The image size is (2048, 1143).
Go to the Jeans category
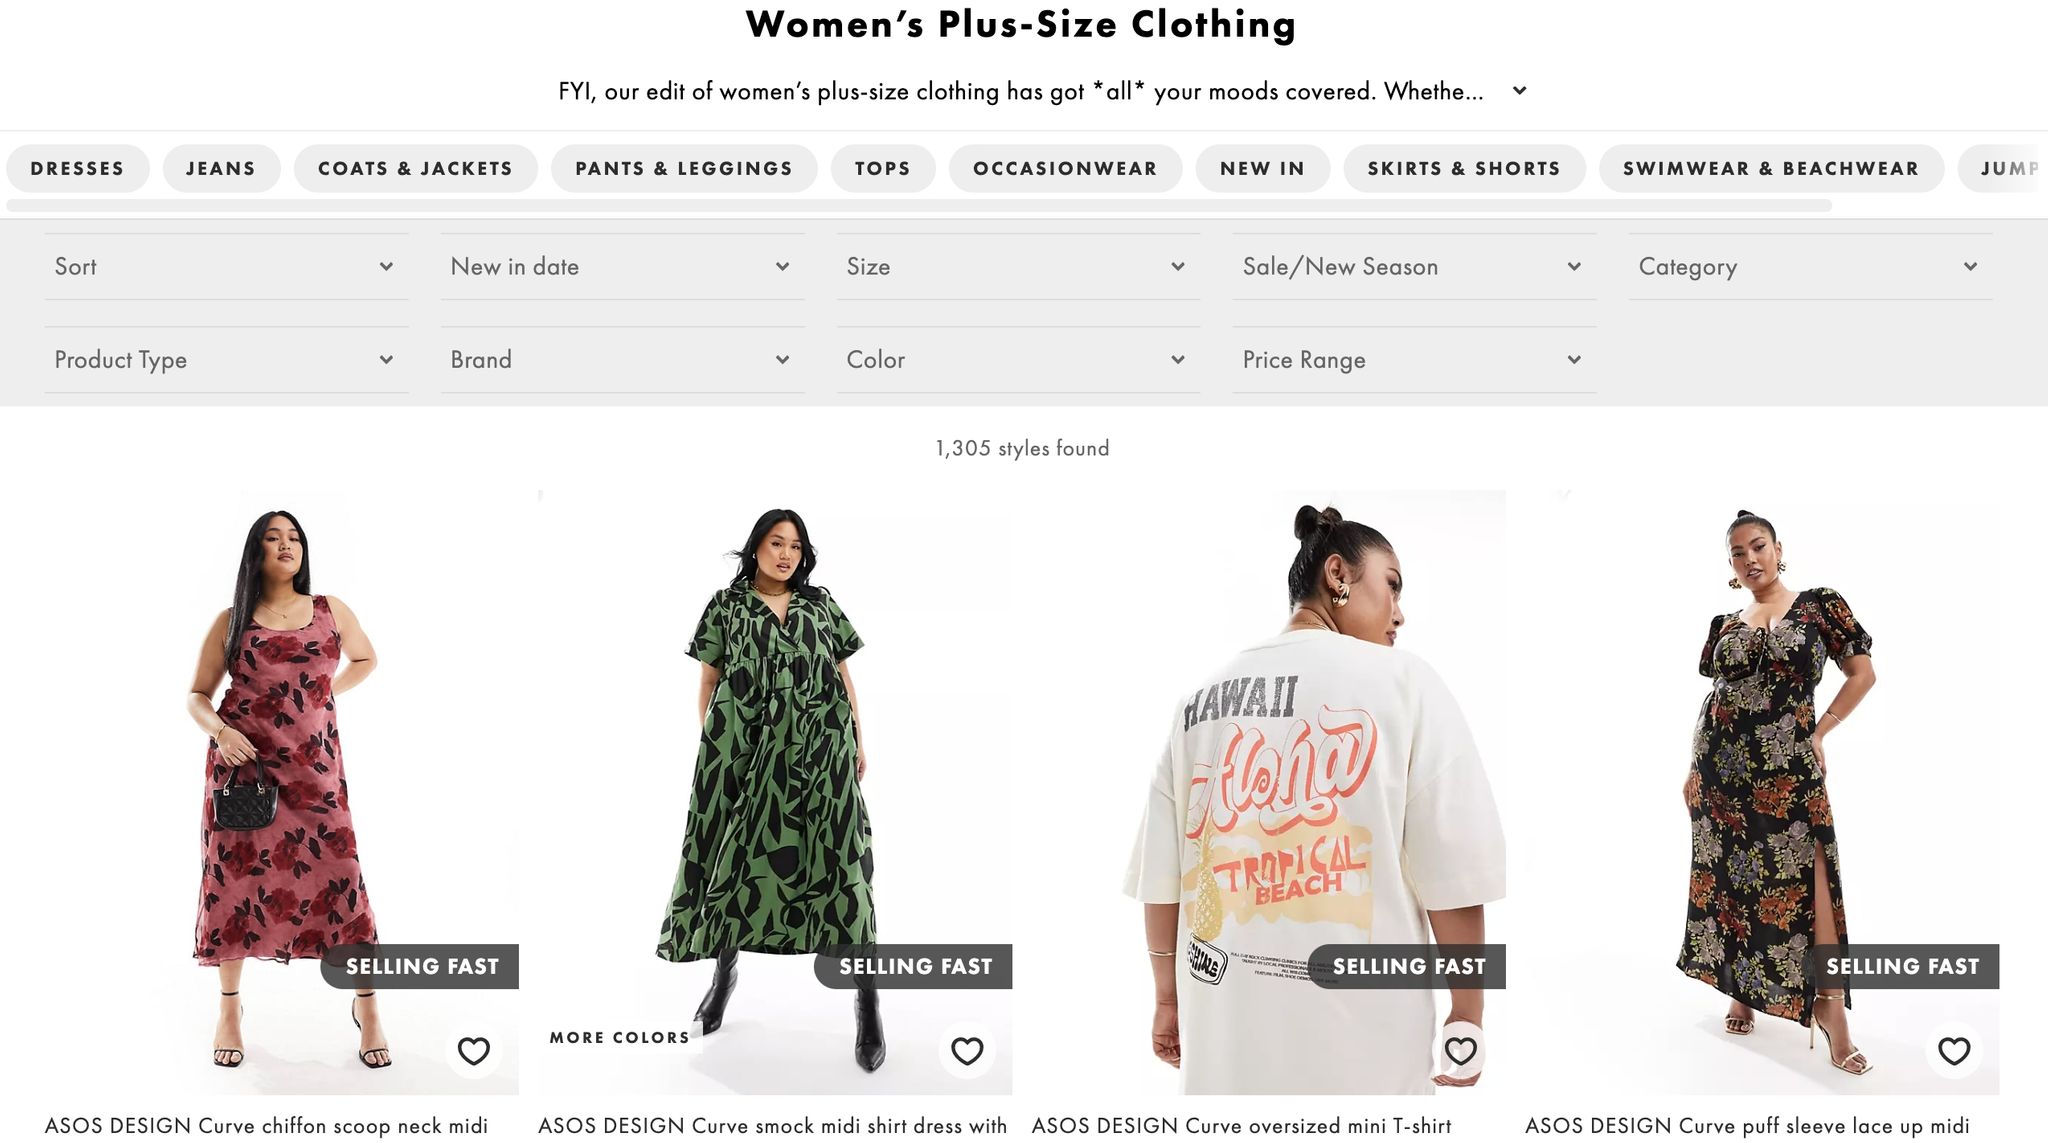tap(221, 169)
